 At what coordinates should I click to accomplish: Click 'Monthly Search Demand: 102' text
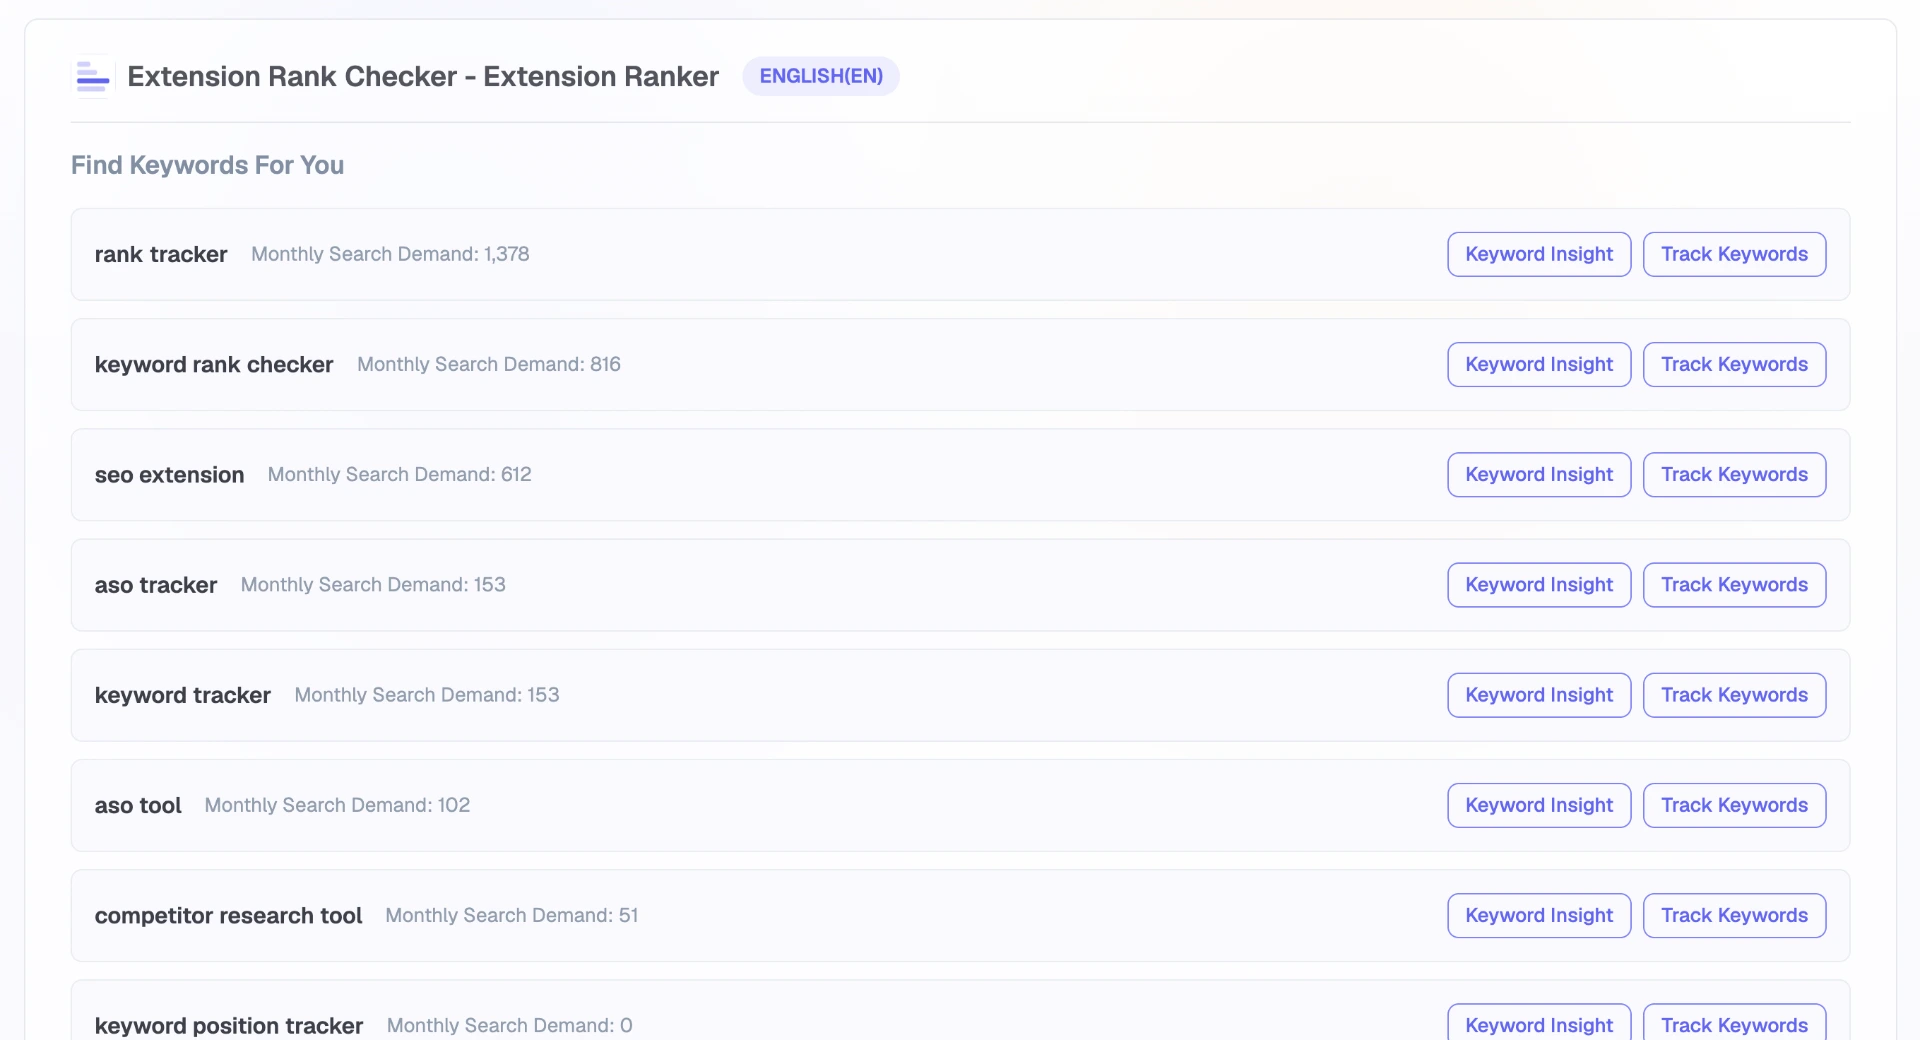coord(337,805)
